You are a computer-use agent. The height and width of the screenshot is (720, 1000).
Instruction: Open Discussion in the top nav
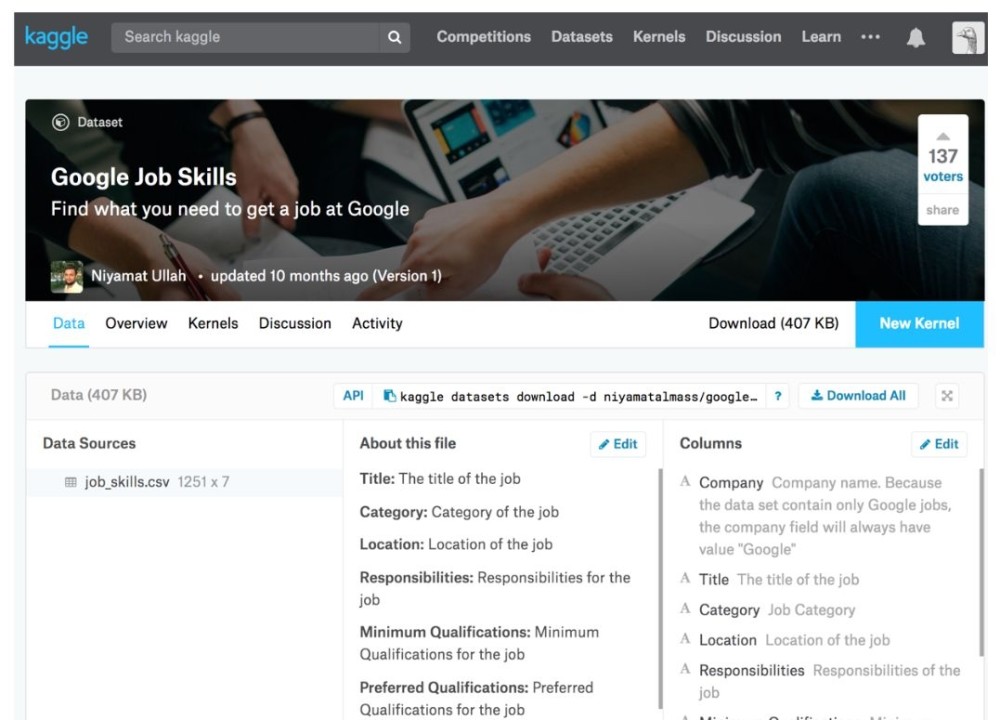click(x=743, y=37)
